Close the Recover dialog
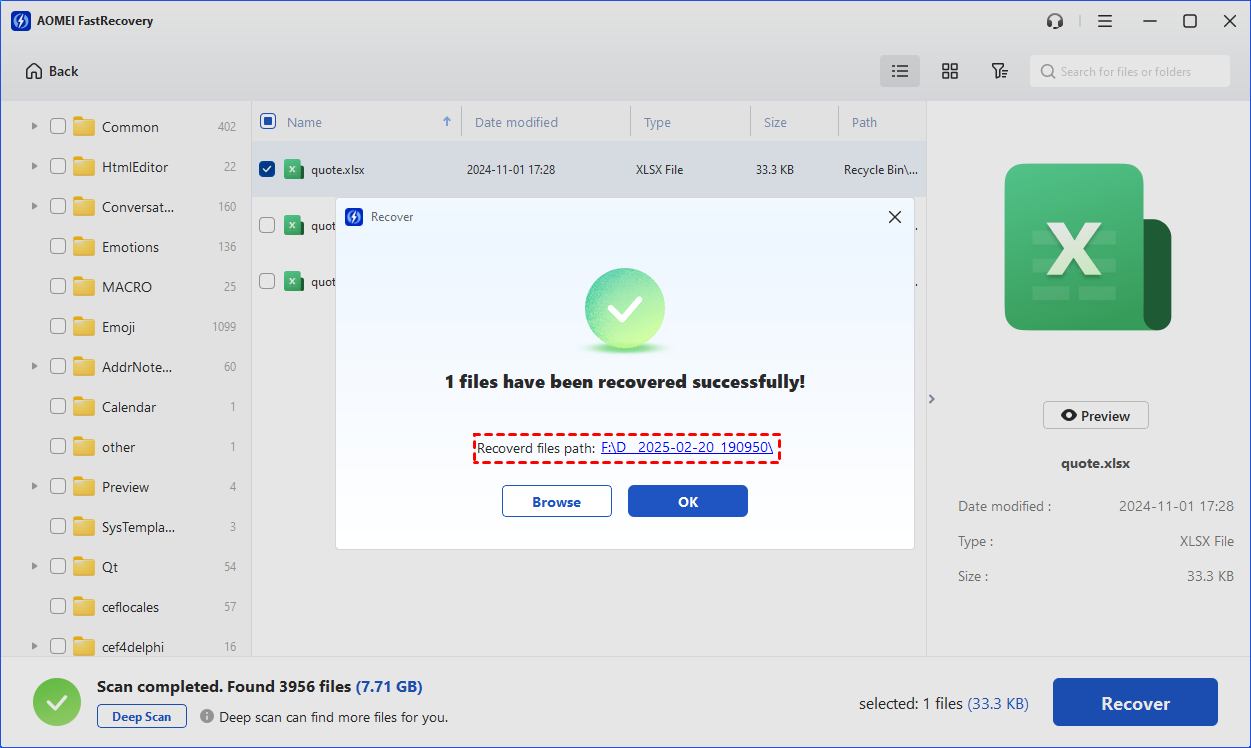This screenshot has width=1251, height=748. 895,217
